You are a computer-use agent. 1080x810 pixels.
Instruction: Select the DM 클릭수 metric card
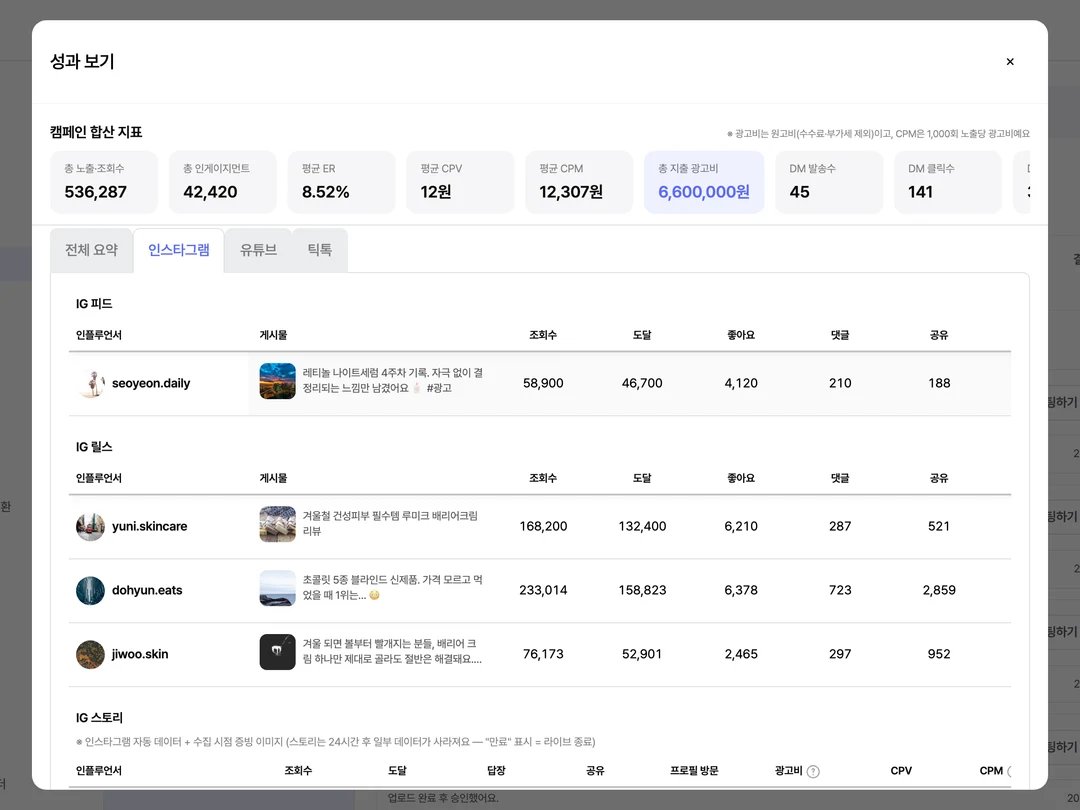948,182
